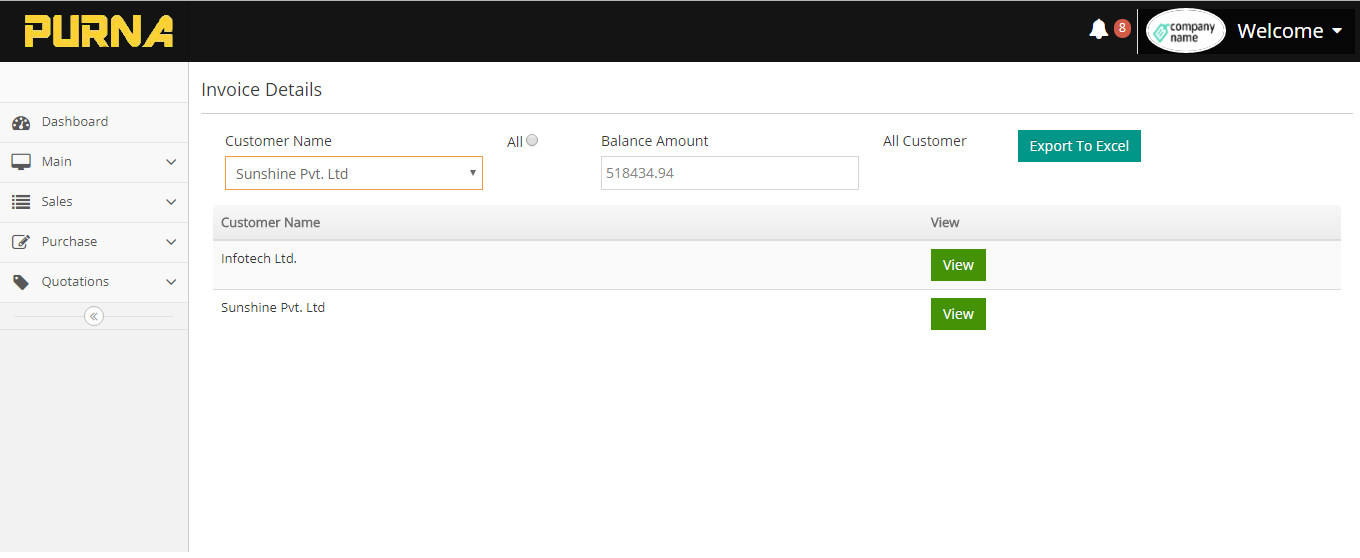1360x558 pixels.
Task: Open the Quotations sidebar menu
Action: (x=94, y=282)
